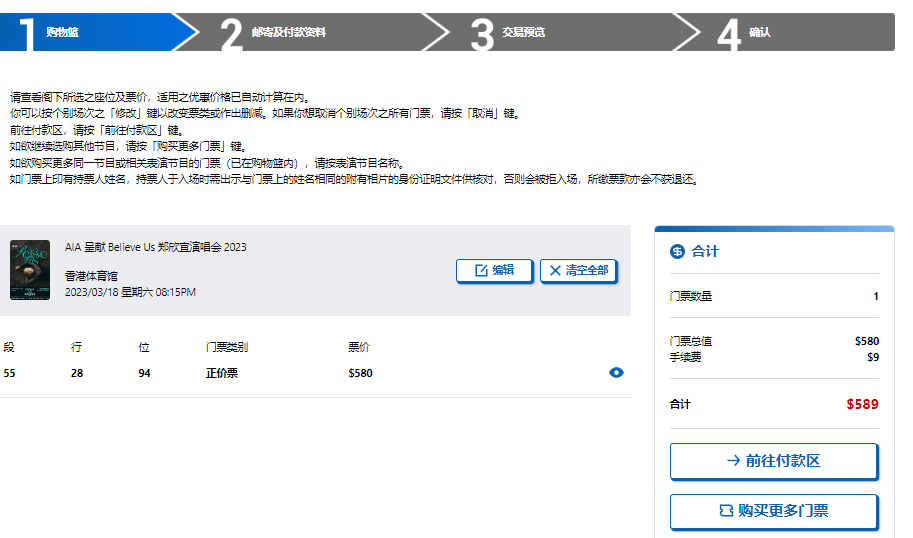The height and width of the screenshot is (538, 913).
Task: Click the red $589 total amount
Action: coord(861,404)
